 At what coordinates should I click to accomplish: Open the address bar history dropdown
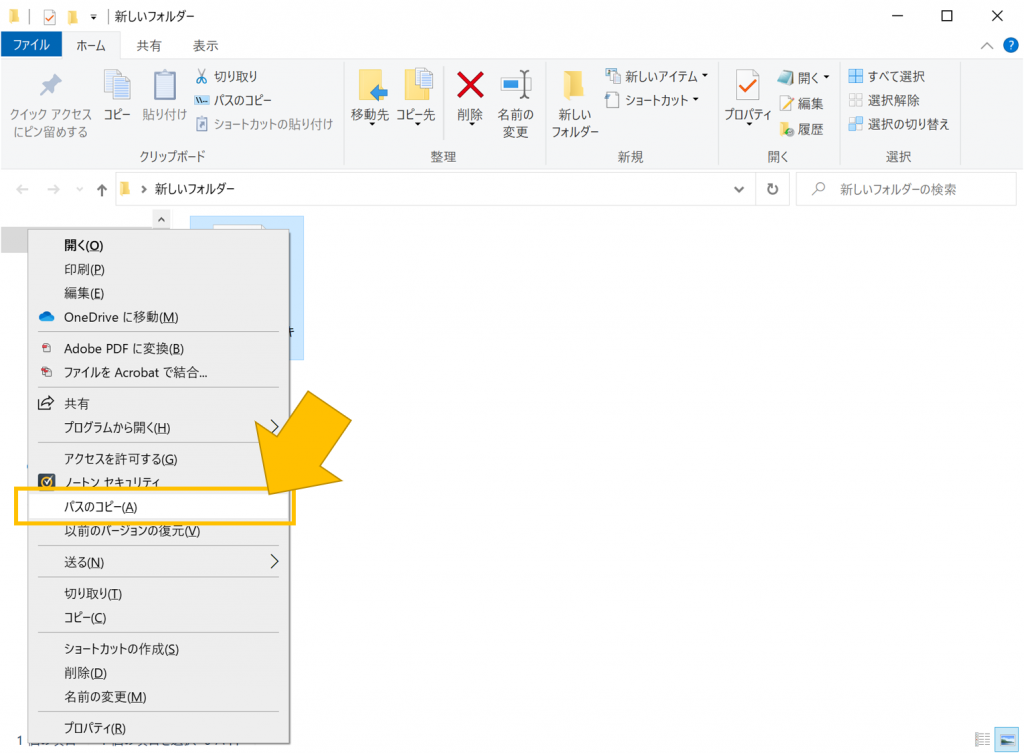(x=739, y=189)
